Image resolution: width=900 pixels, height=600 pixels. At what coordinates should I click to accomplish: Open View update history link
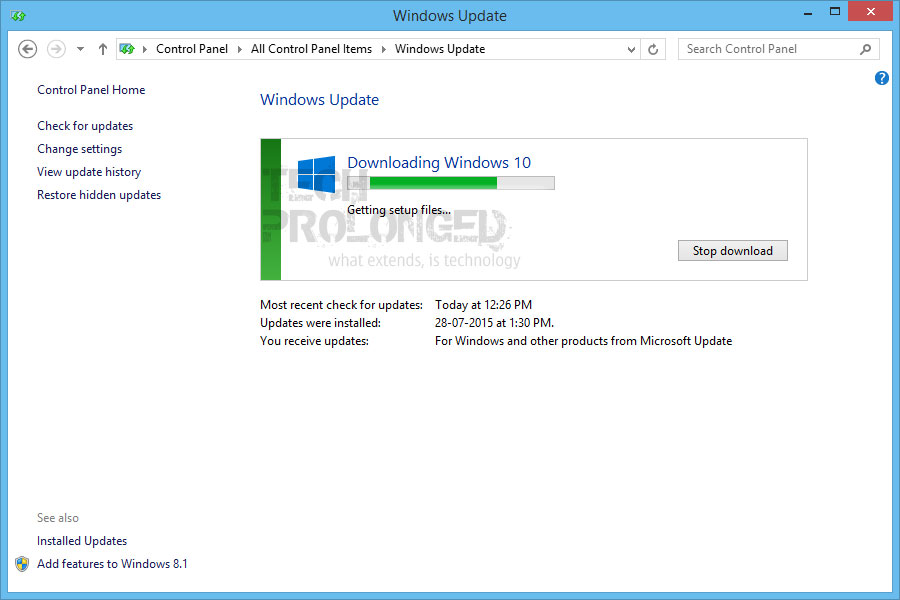click(x=89, y=172)
